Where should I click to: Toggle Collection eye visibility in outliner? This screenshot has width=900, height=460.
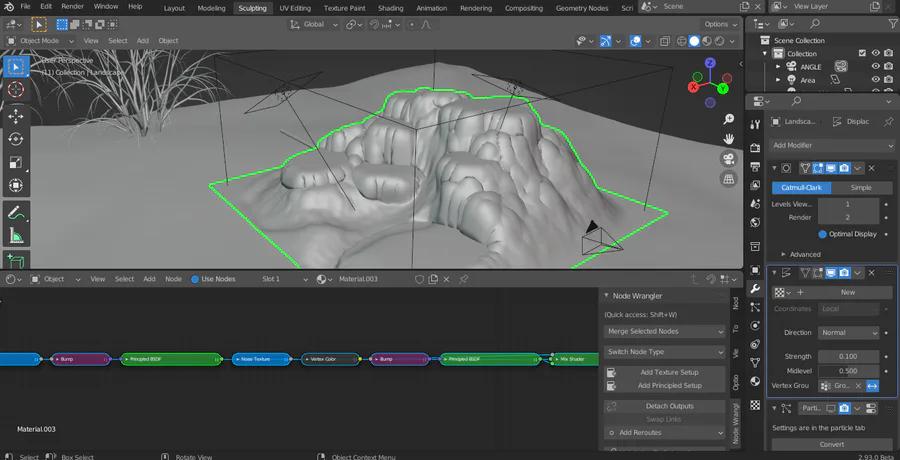[x=876, y=53]
